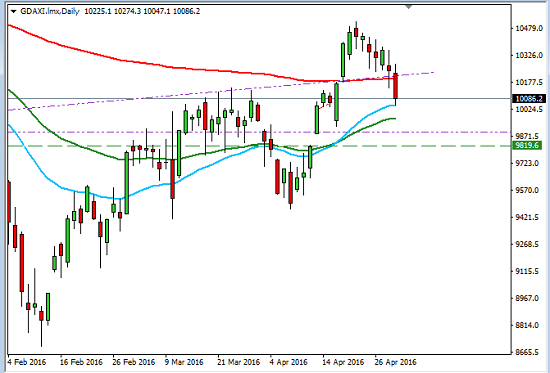Viewport: 550px width, 373px height.
Task: Click the 8967.0 price axis label
Action: (x=528, y=298)
